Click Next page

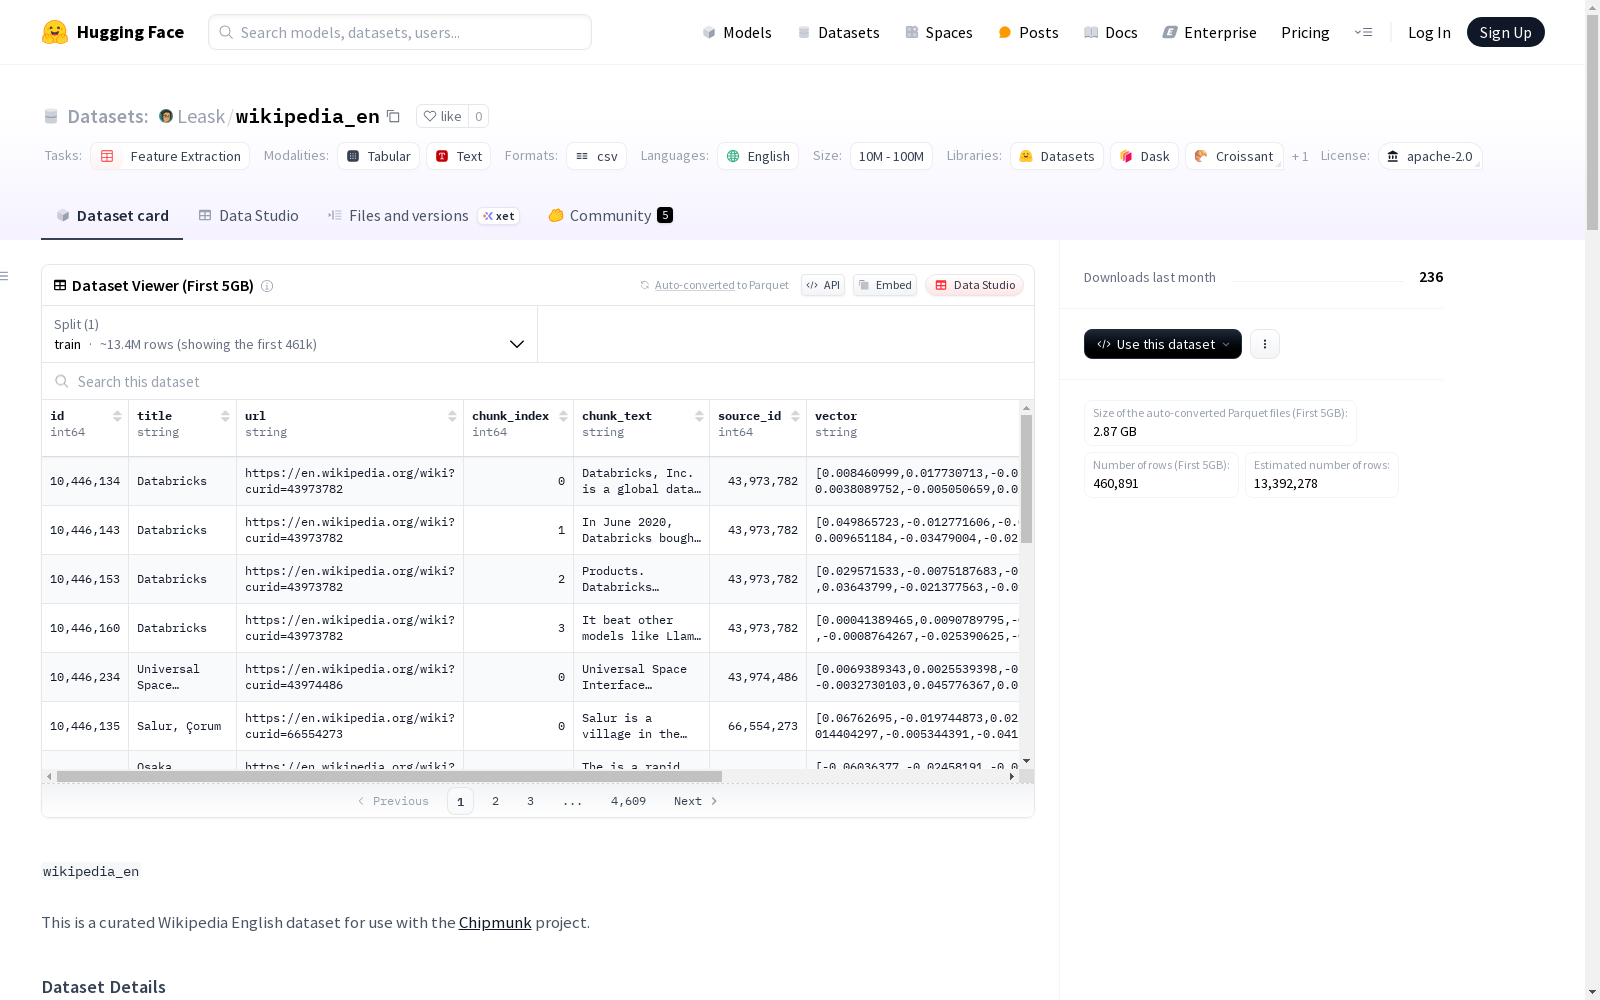[x=696, y=801]
